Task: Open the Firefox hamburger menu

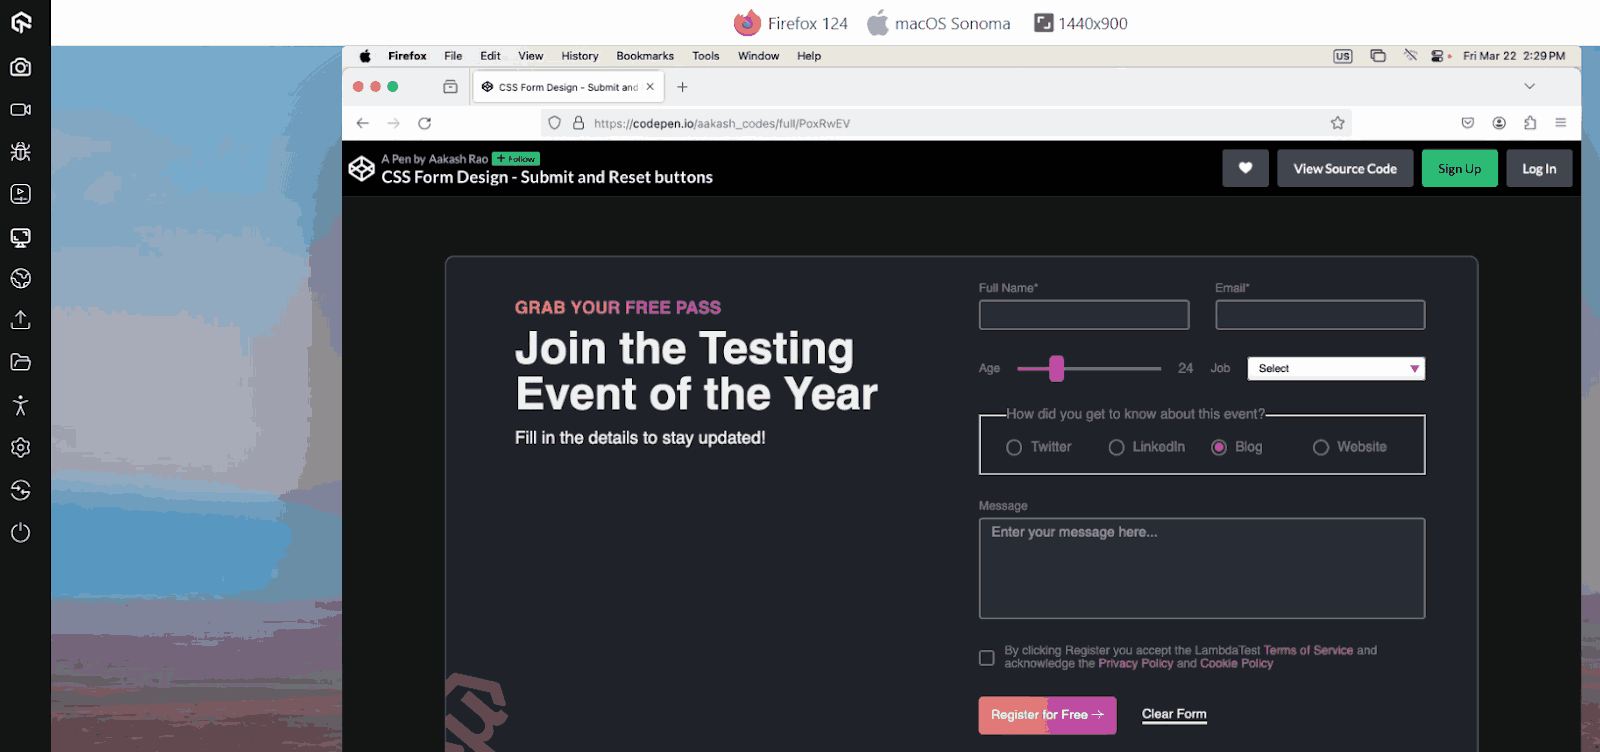Action: [1561, 123]
